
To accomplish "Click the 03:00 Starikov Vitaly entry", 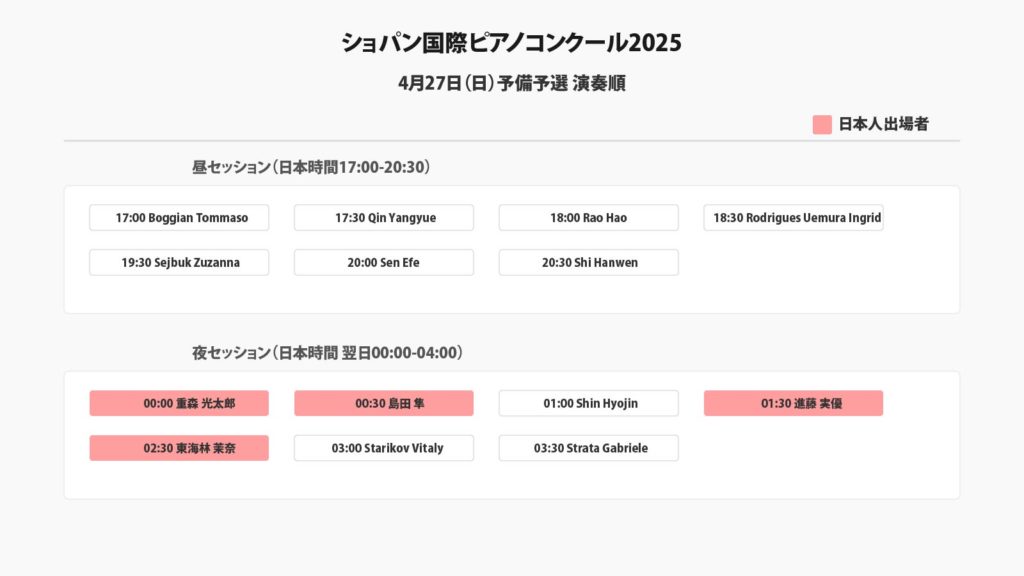I will pos(384,449).
